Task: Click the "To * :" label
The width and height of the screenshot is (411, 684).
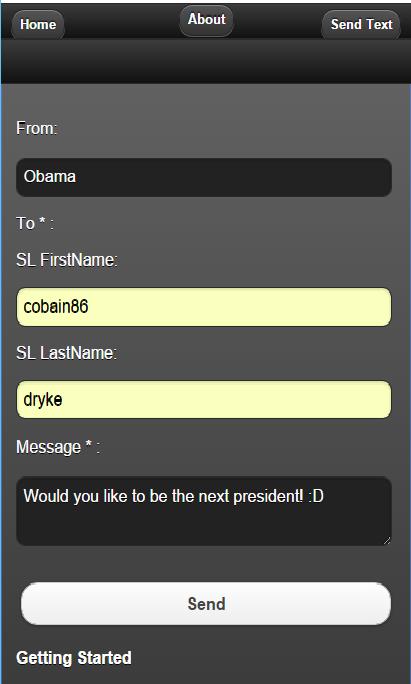Action: click(35, 223)
